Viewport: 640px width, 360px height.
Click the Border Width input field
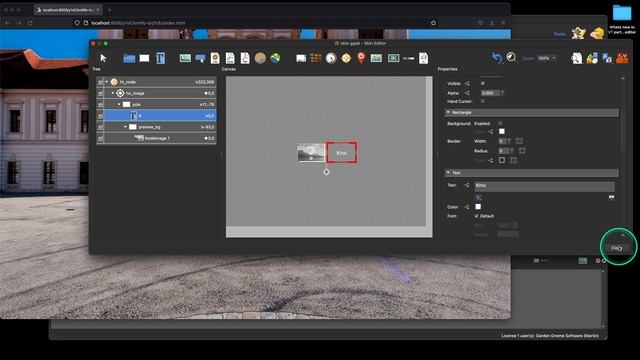coord(502,141)
